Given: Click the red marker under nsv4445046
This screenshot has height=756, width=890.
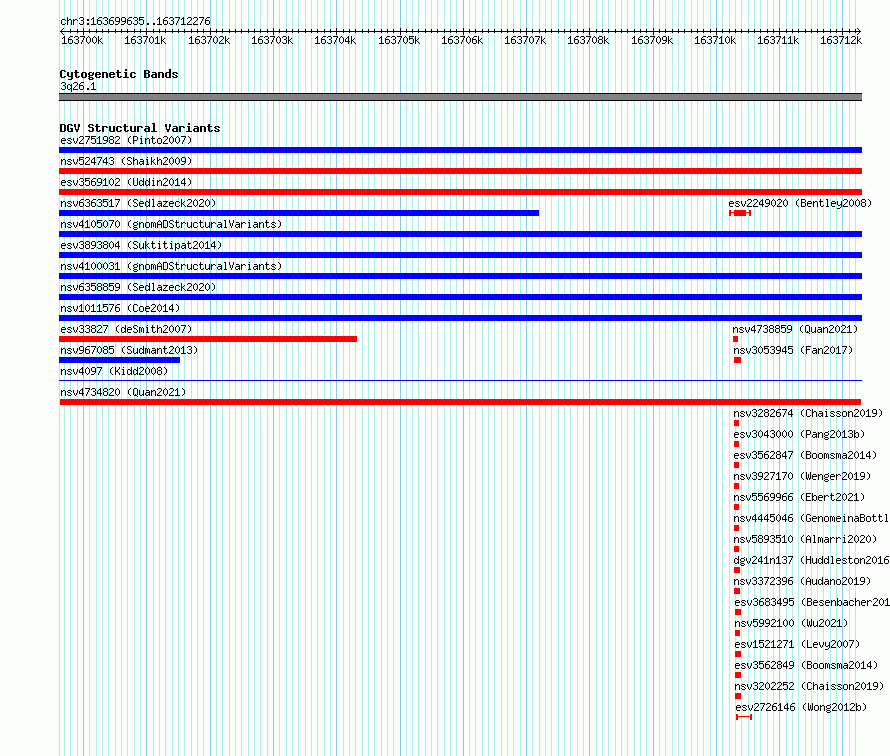Looking at the screenshot, I should coord(736,528).
